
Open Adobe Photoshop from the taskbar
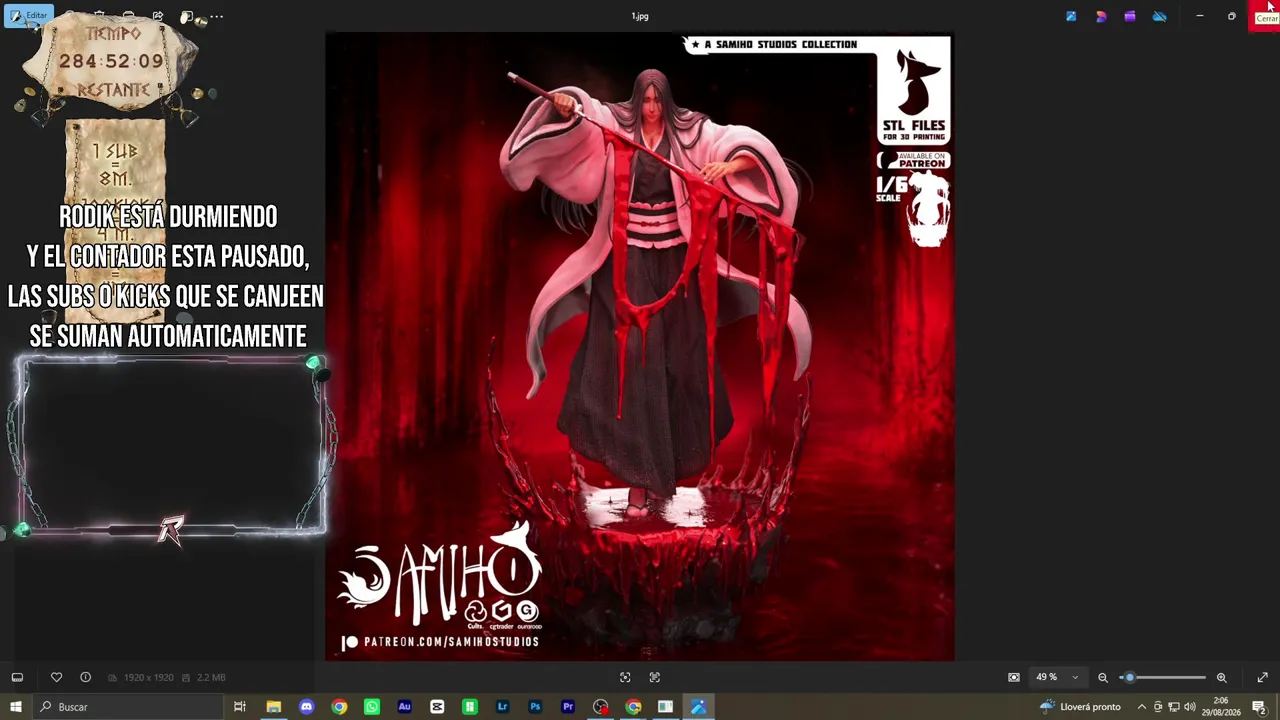tap(535, 707)
